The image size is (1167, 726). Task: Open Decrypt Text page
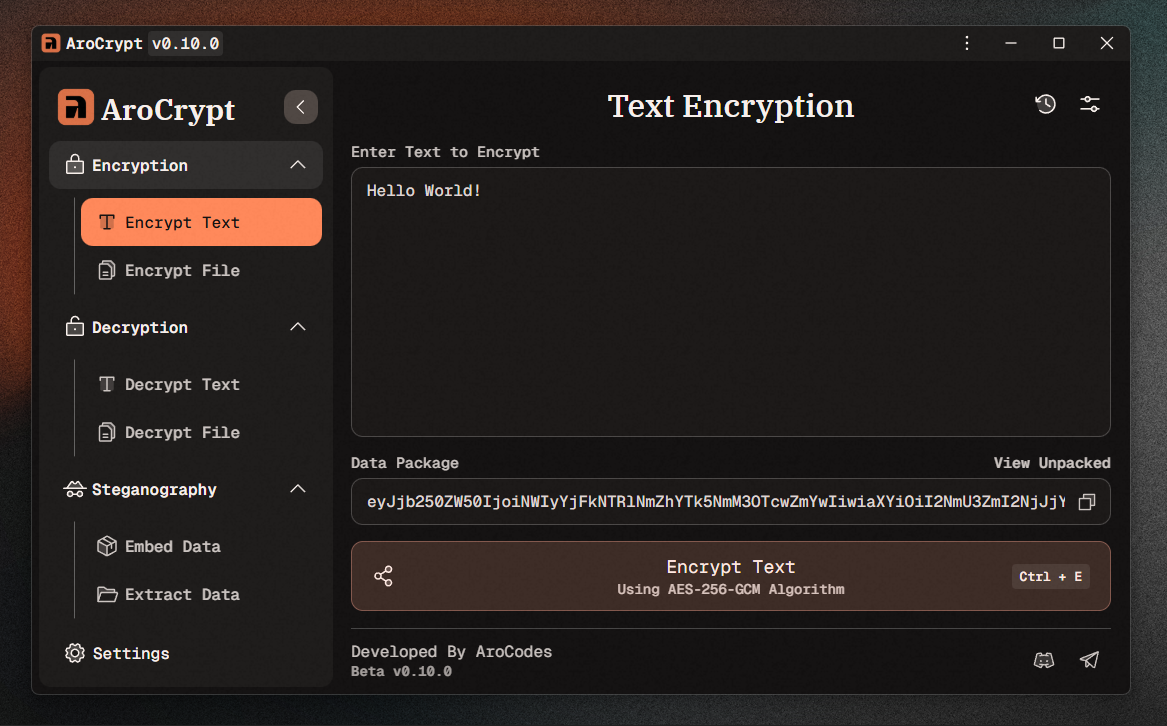[202, 384]
